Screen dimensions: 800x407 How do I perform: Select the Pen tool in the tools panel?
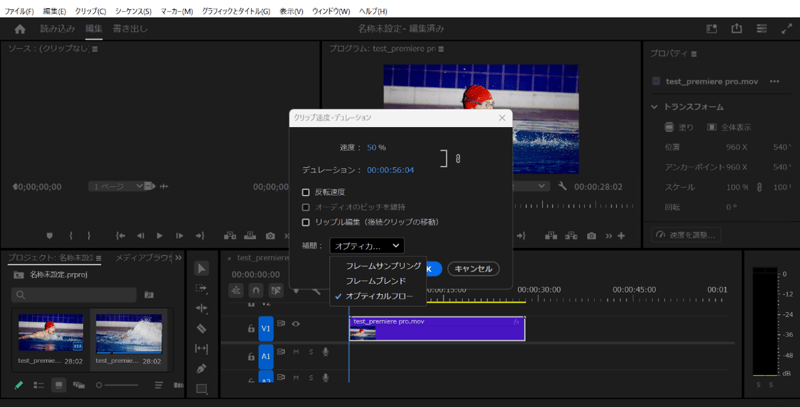pos(201,368)
